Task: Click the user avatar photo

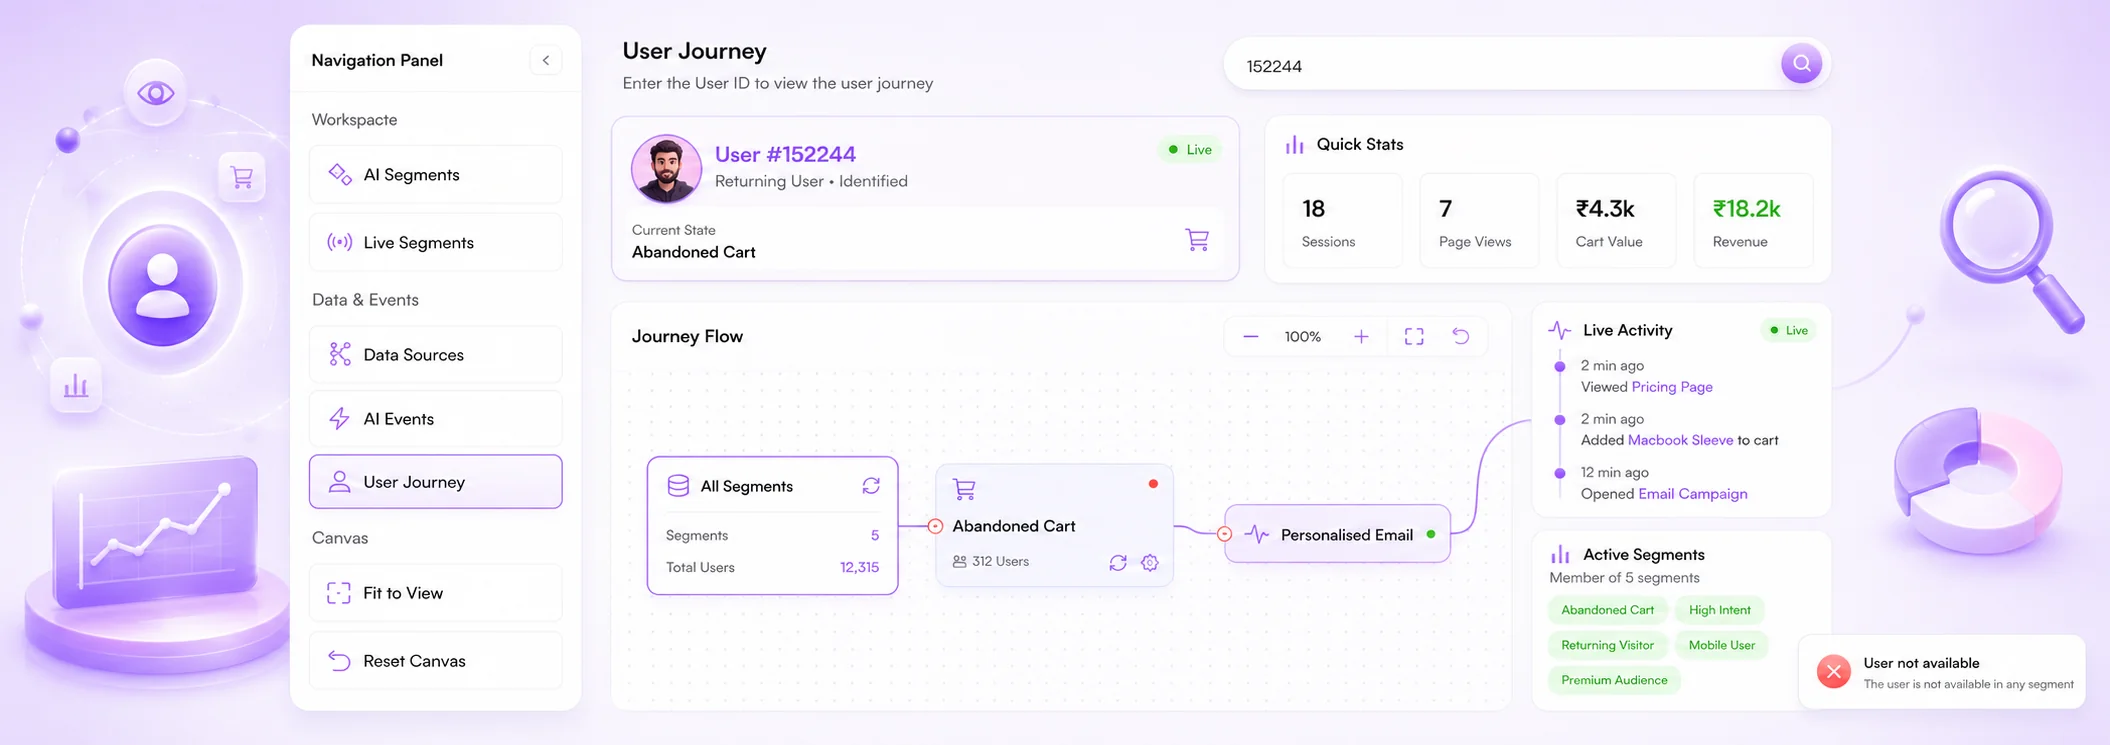Action: coord(666,168)
